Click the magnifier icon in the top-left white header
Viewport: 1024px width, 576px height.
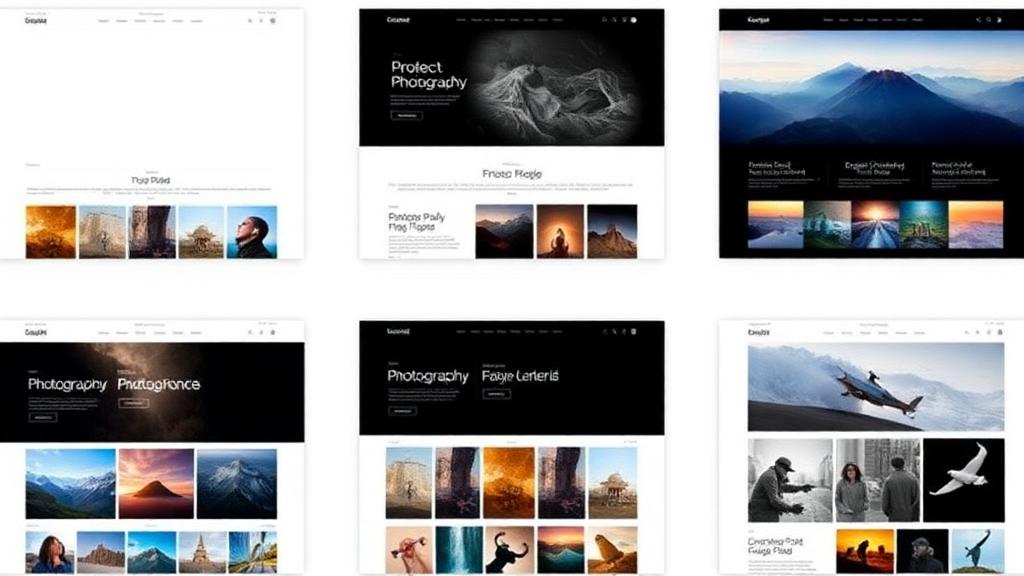[249, 20]
